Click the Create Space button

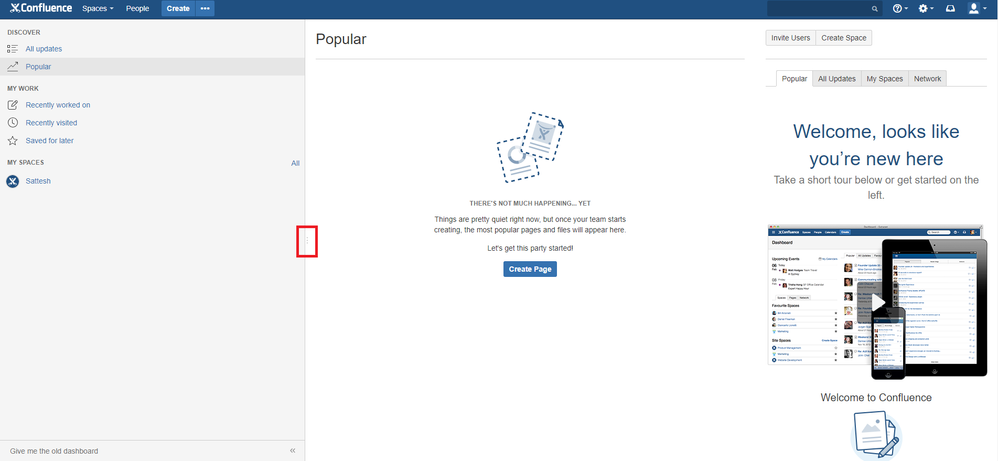[844, 38]
